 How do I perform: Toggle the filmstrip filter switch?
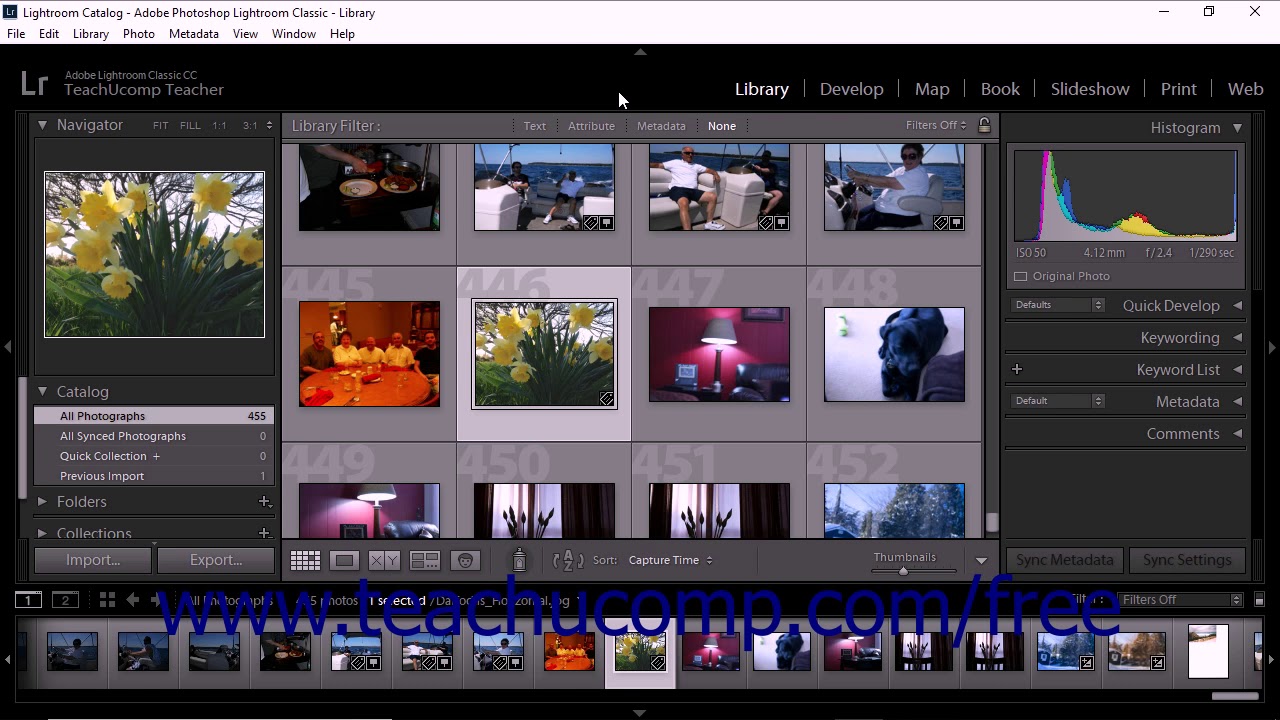point(1257,600)
